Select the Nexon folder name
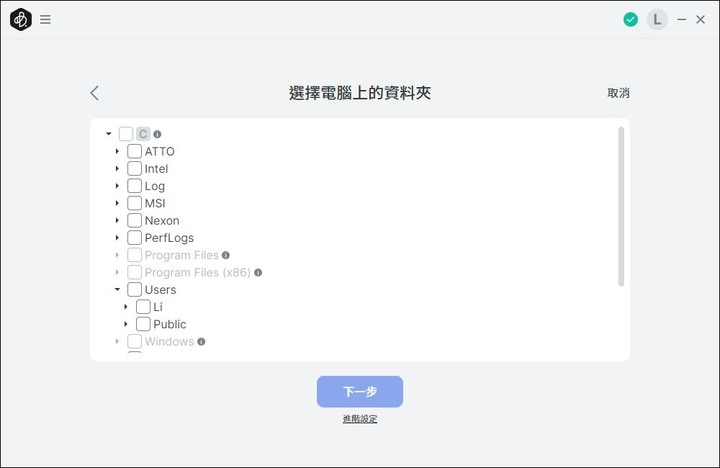Viewport: 720px width, 468px height. point(162,221)
